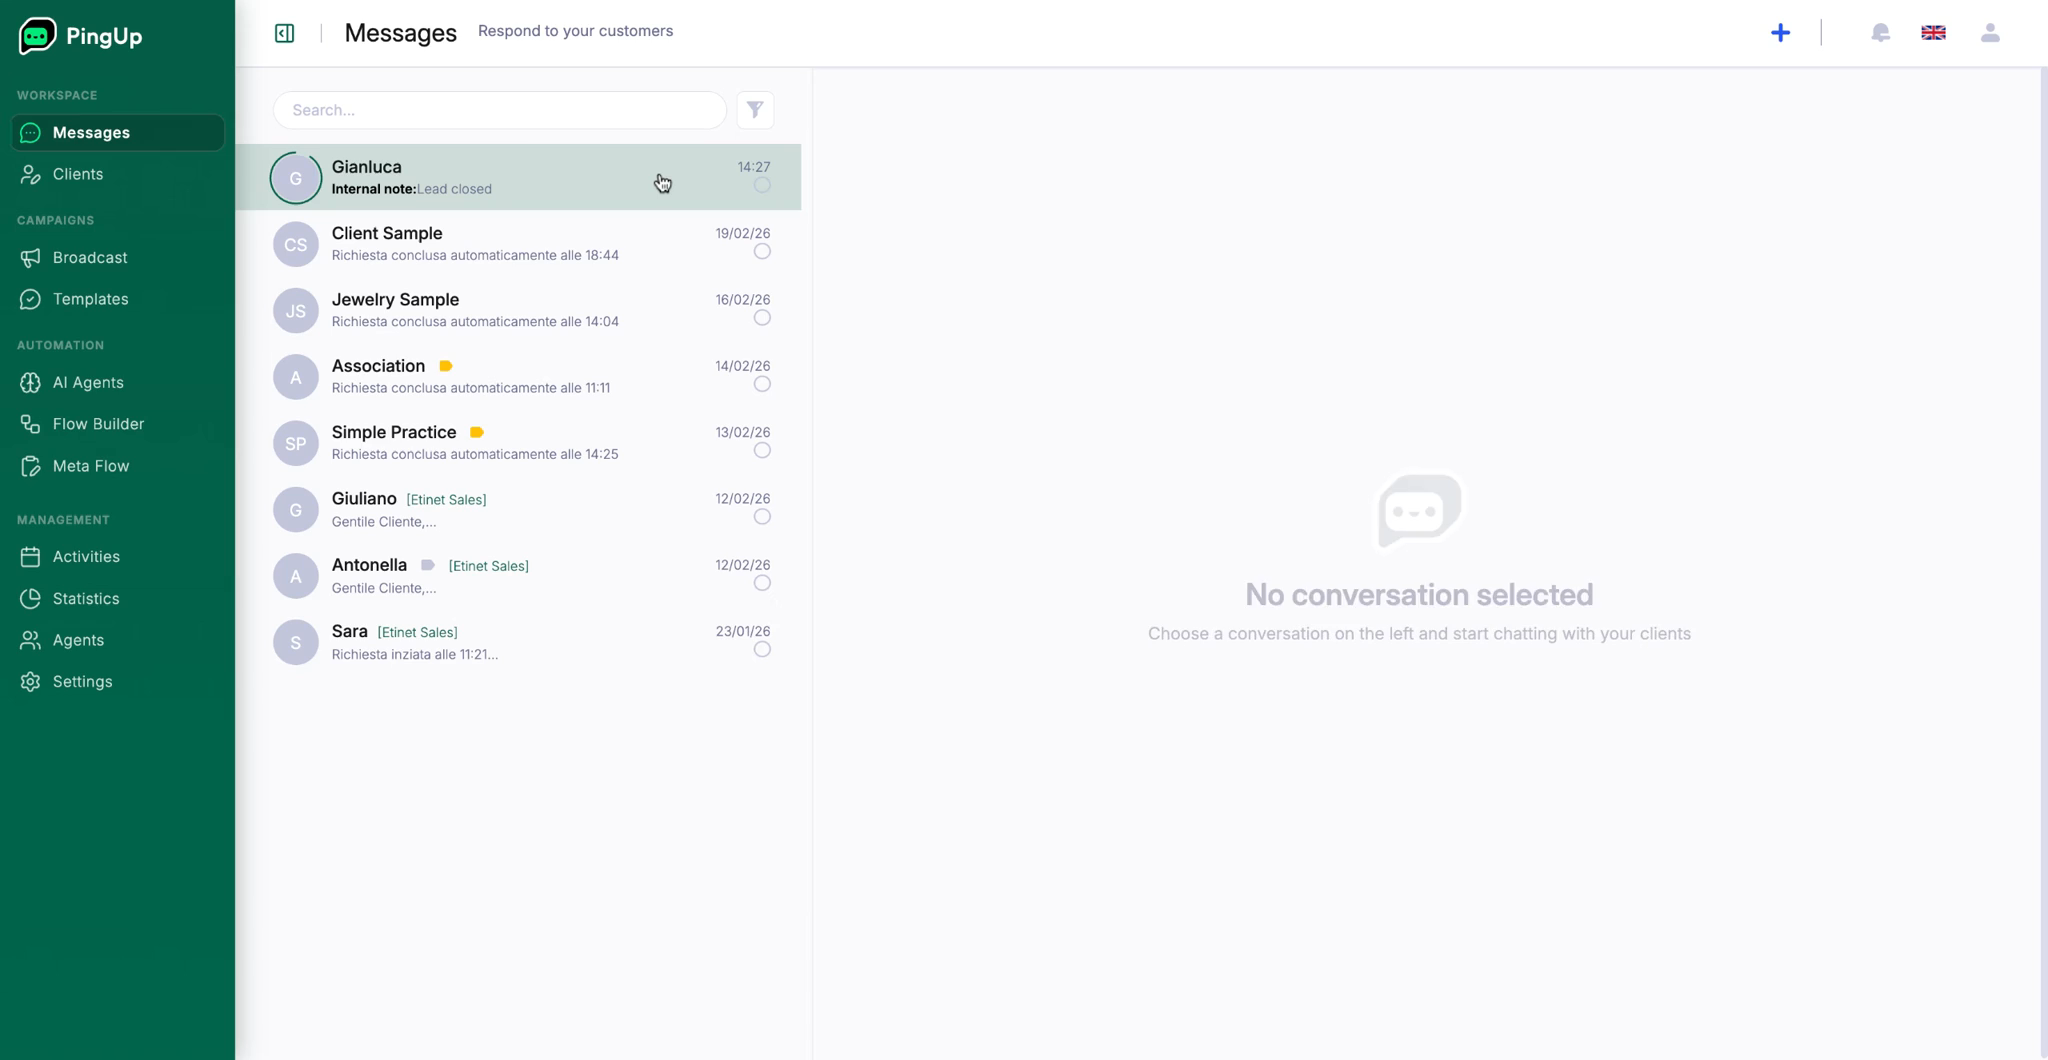Image resolution: width=2048 pixels, height=1060 pixels.
Task: Navigate to the Statistics page
Action: click(86, 599)
